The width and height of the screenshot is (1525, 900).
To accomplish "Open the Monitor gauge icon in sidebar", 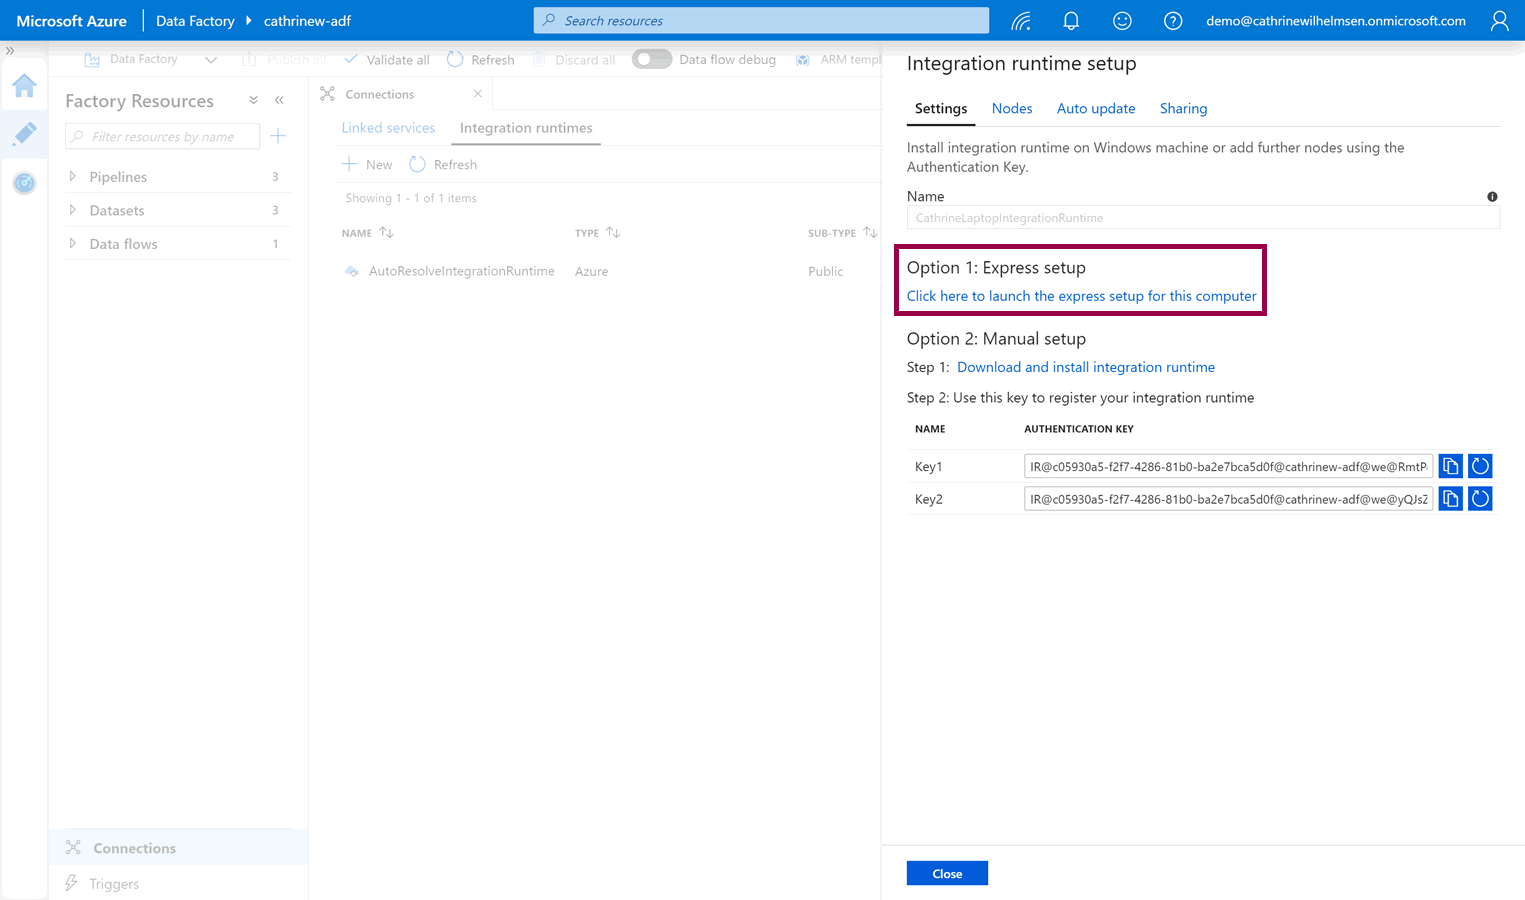I will pyautogui.click(x=24, y=183).
